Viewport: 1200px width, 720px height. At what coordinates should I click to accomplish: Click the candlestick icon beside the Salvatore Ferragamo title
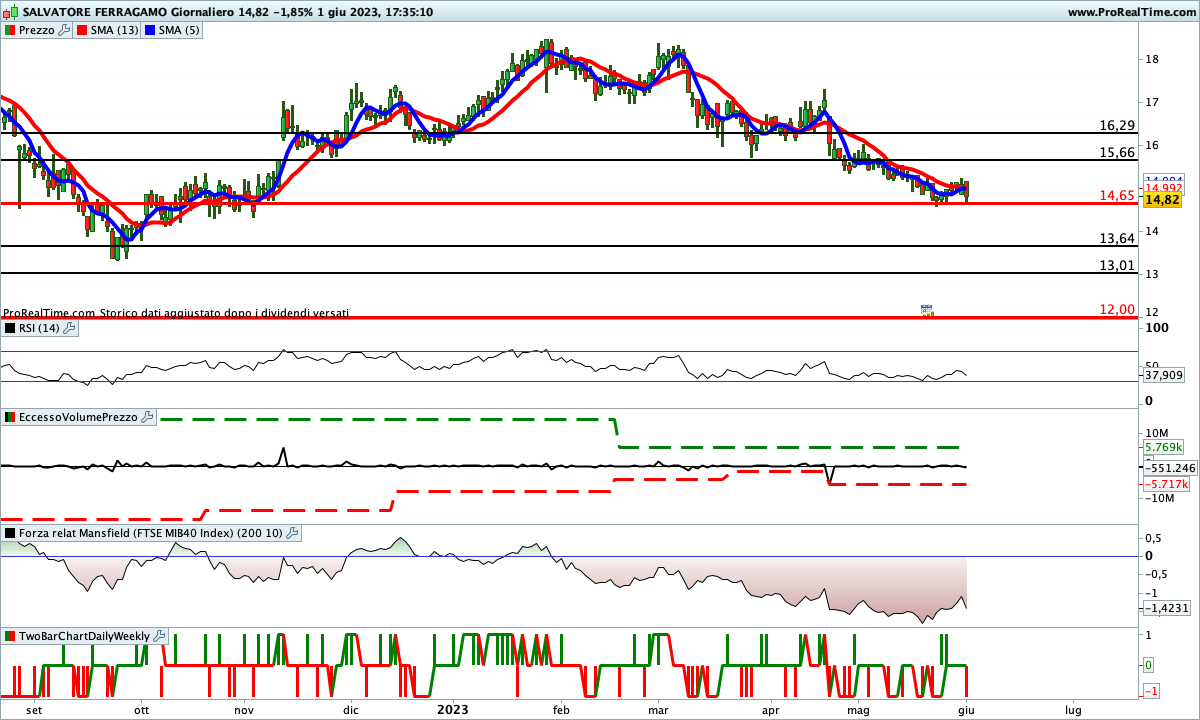point(10,13)
